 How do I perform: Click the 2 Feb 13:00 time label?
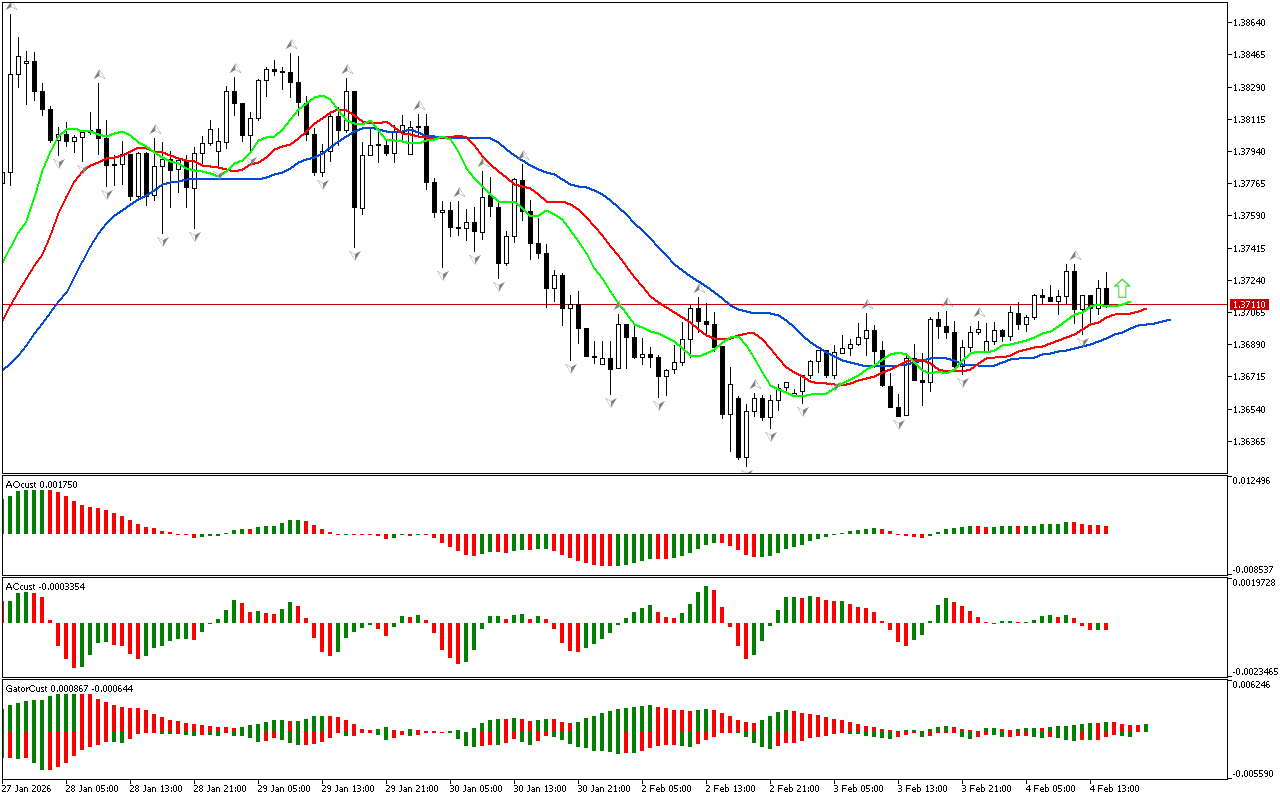click(x=730, y=789)
